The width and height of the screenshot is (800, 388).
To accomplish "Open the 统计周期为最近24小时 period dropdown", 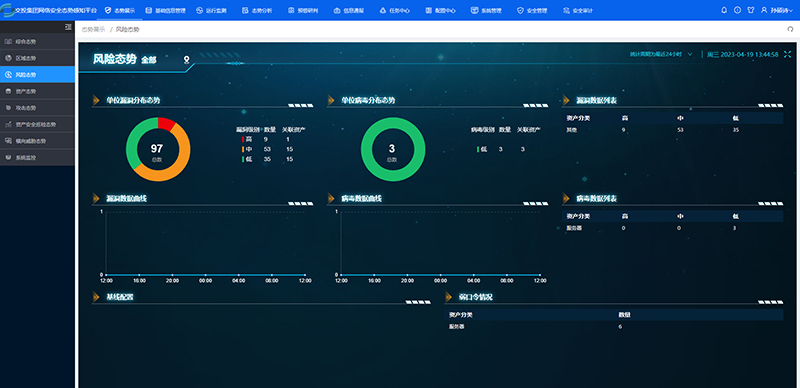I will point(661,54).
